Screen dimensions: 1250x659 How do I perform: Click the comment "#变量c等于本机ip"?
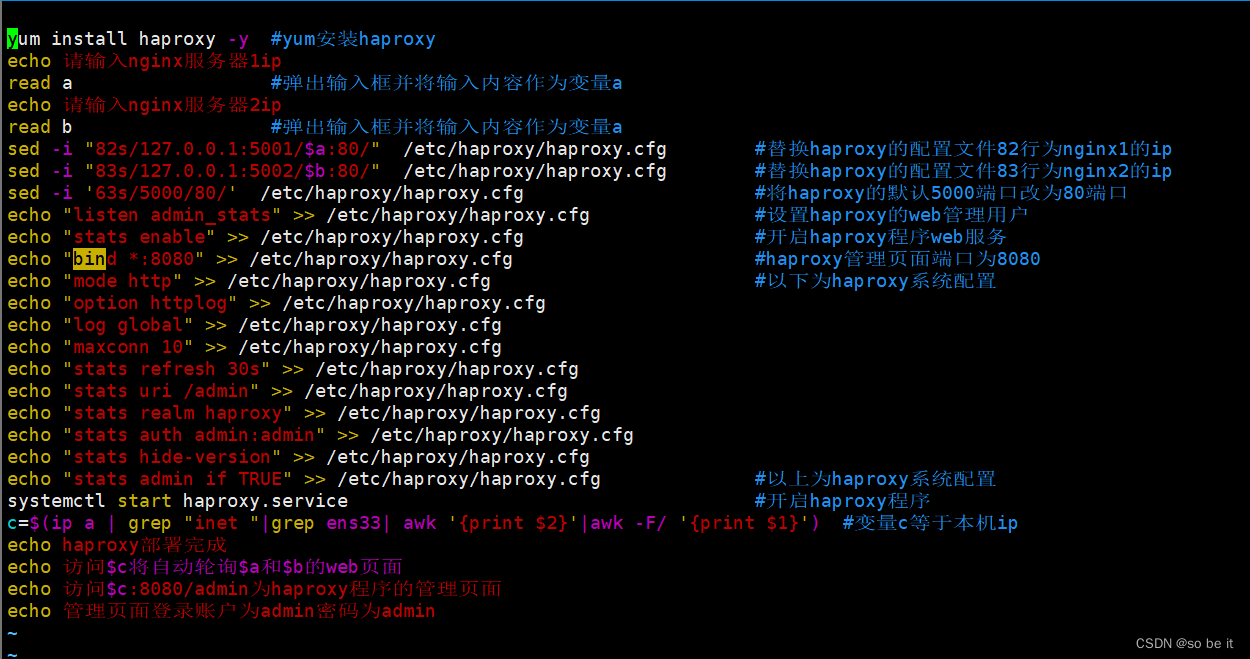(x=930, y=522)
